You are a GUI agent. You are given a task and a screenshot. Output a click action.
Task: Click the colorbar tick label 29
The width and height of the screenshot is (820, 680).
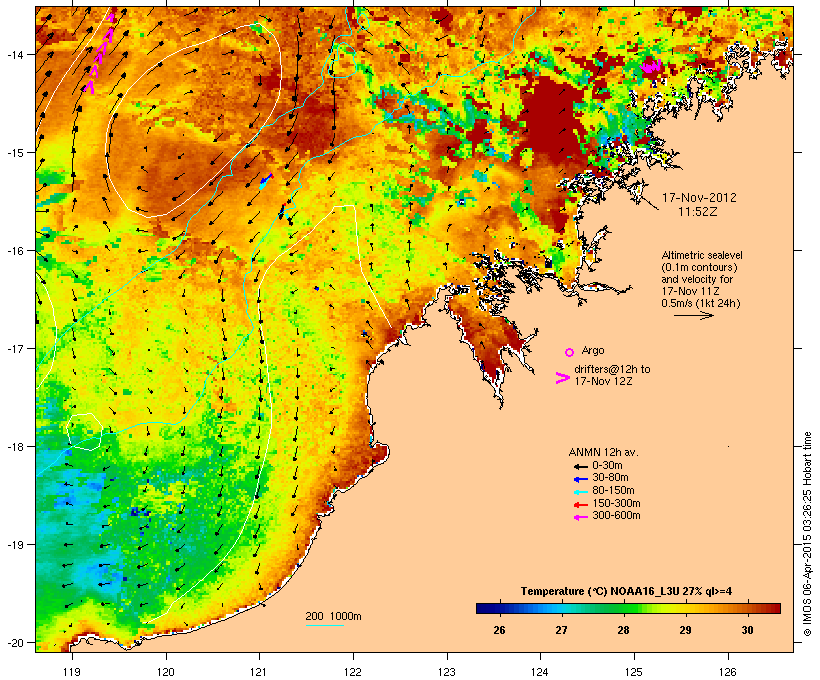coord(686,630)
